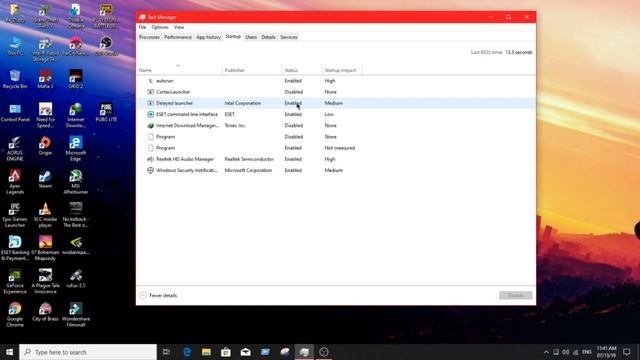Open the Mail app from the taskbar
This screenshot has height=360, width=640.
[x=245, y=352]
